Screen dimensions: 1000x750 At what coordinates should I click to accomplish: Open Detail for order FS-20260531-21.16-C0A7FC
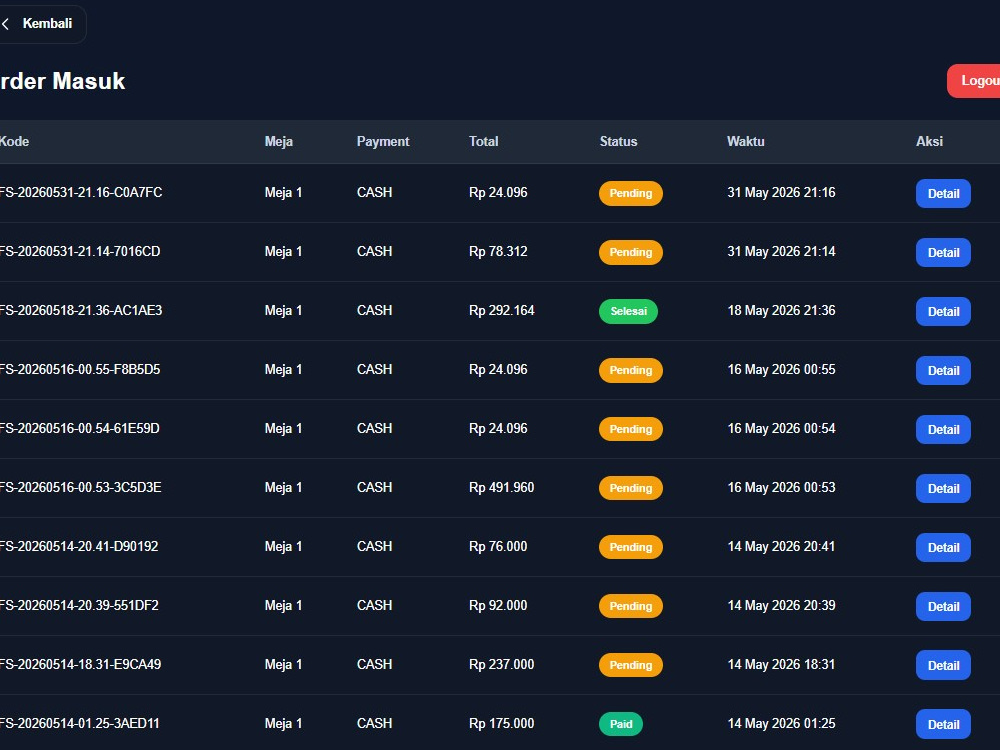[943, 193]
